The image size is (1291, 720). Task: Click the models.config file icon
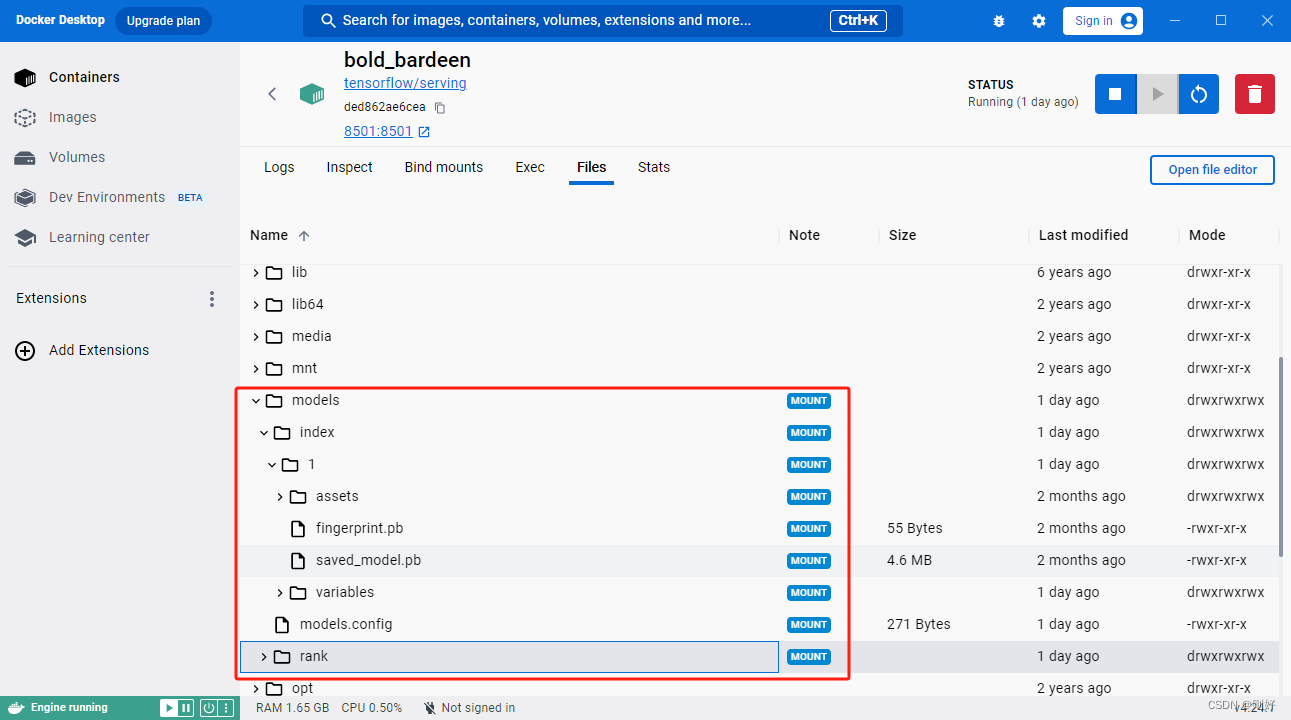[282, 624]
